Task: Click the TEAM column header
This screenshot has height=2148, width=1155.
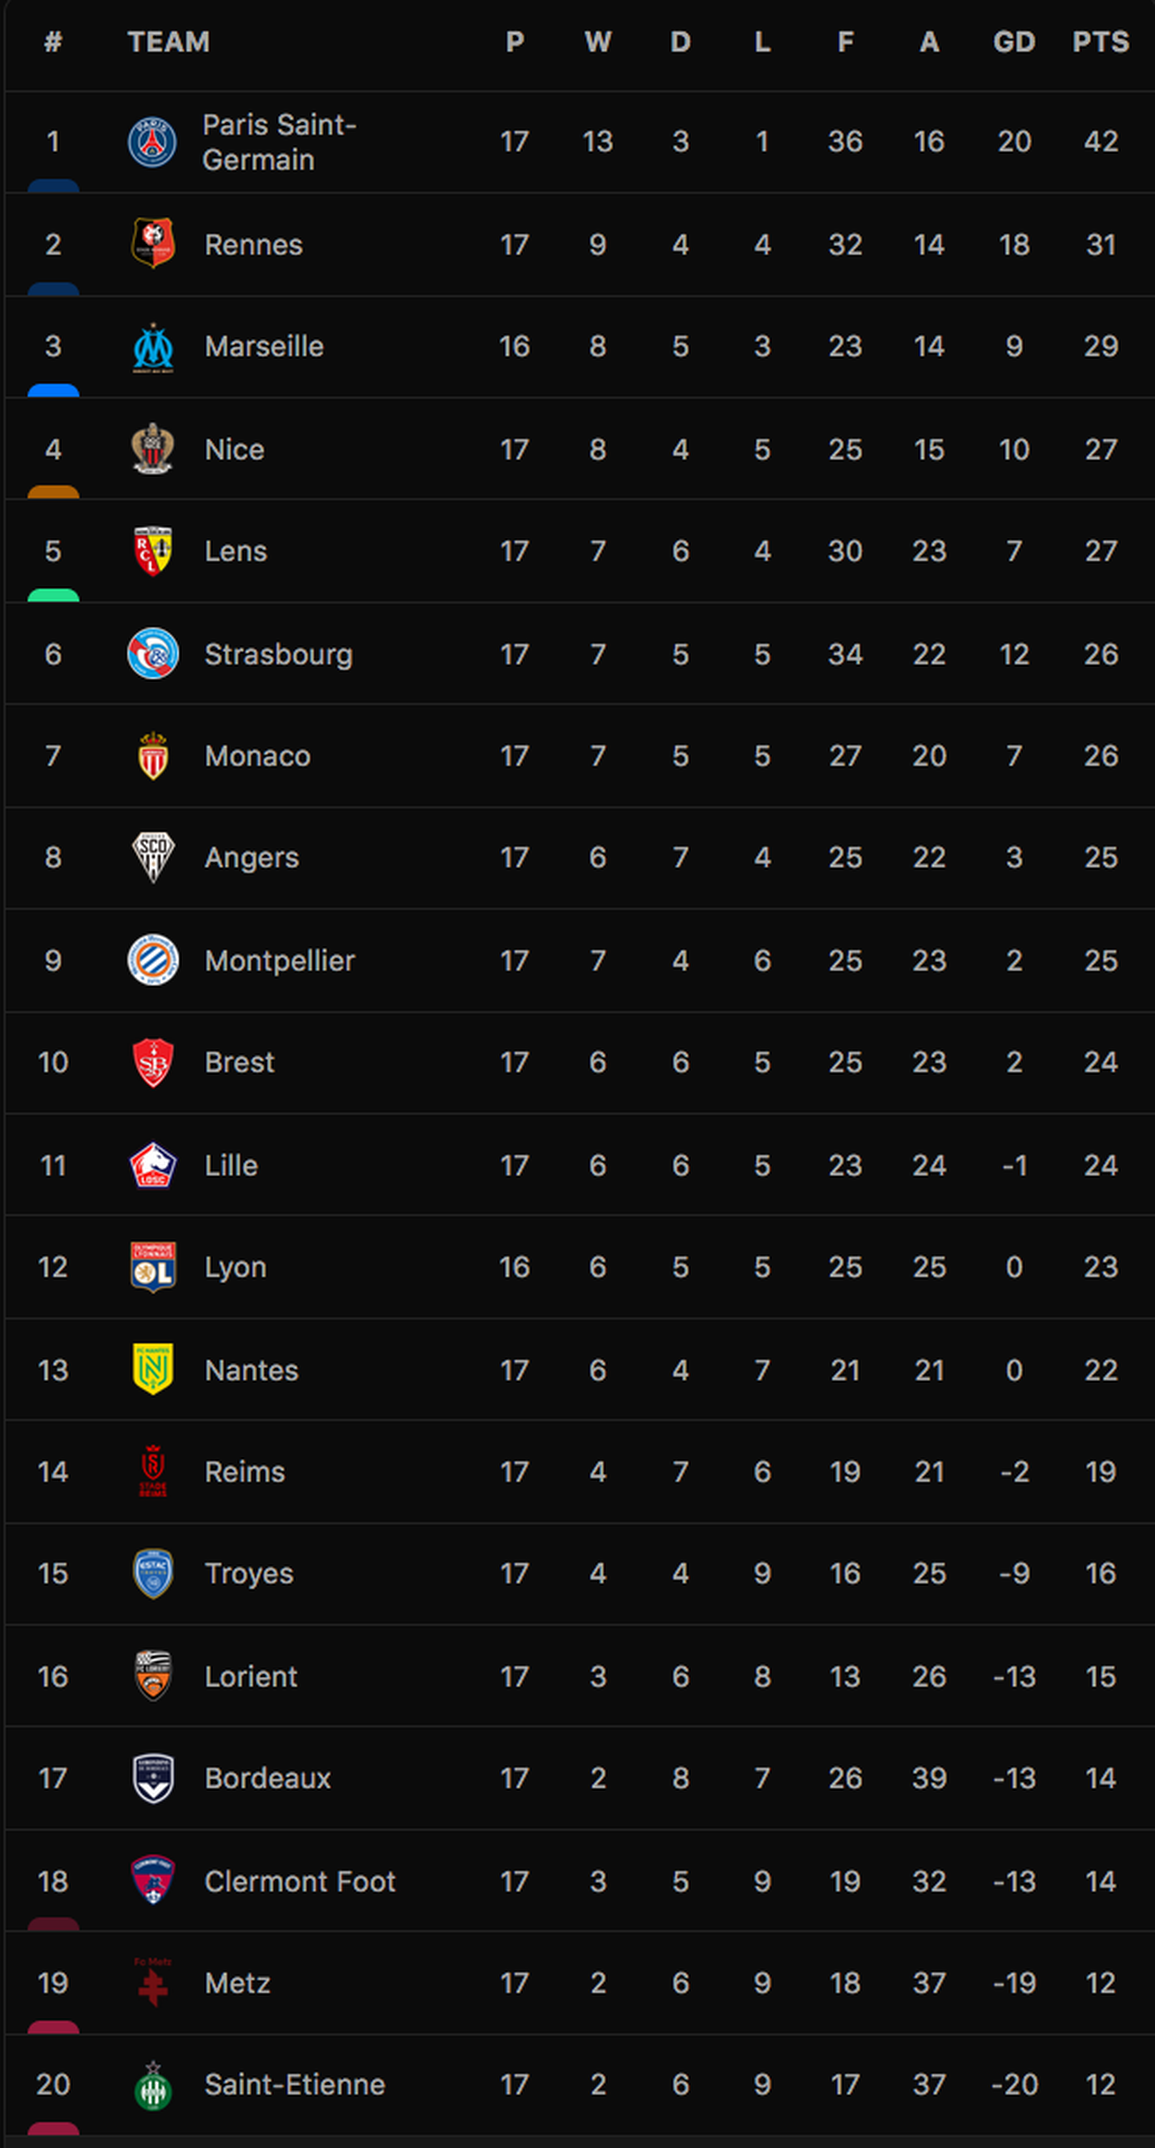Action: coord(168,42)
